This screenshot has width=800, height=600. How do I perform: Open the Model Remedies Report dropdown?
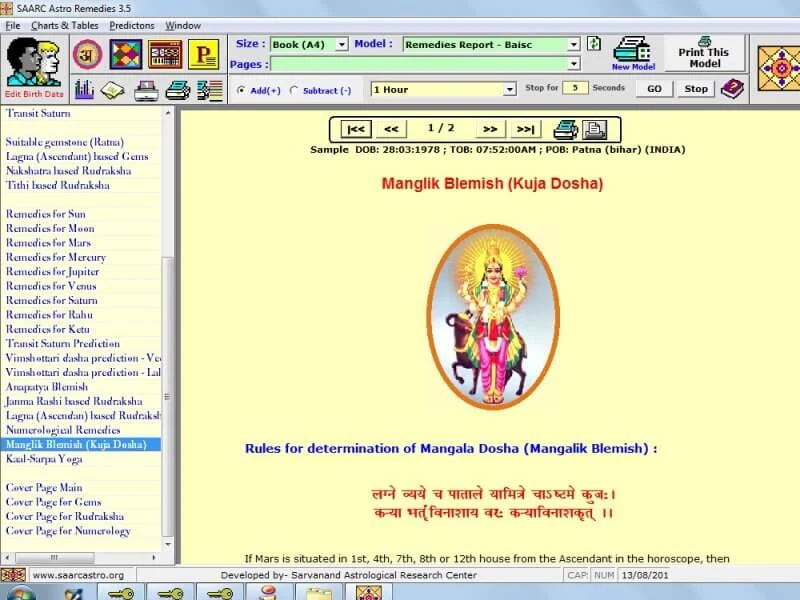click(x=573, y=45)
